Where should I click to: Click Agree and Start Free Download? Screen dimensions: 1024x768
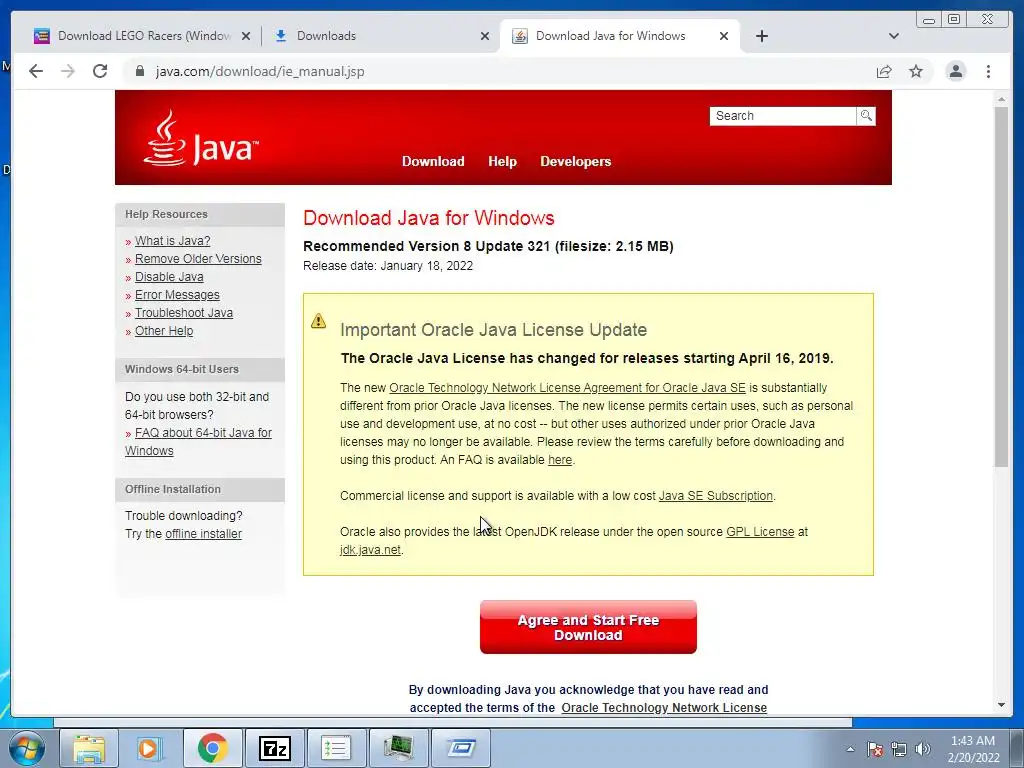tap(588, 627)
